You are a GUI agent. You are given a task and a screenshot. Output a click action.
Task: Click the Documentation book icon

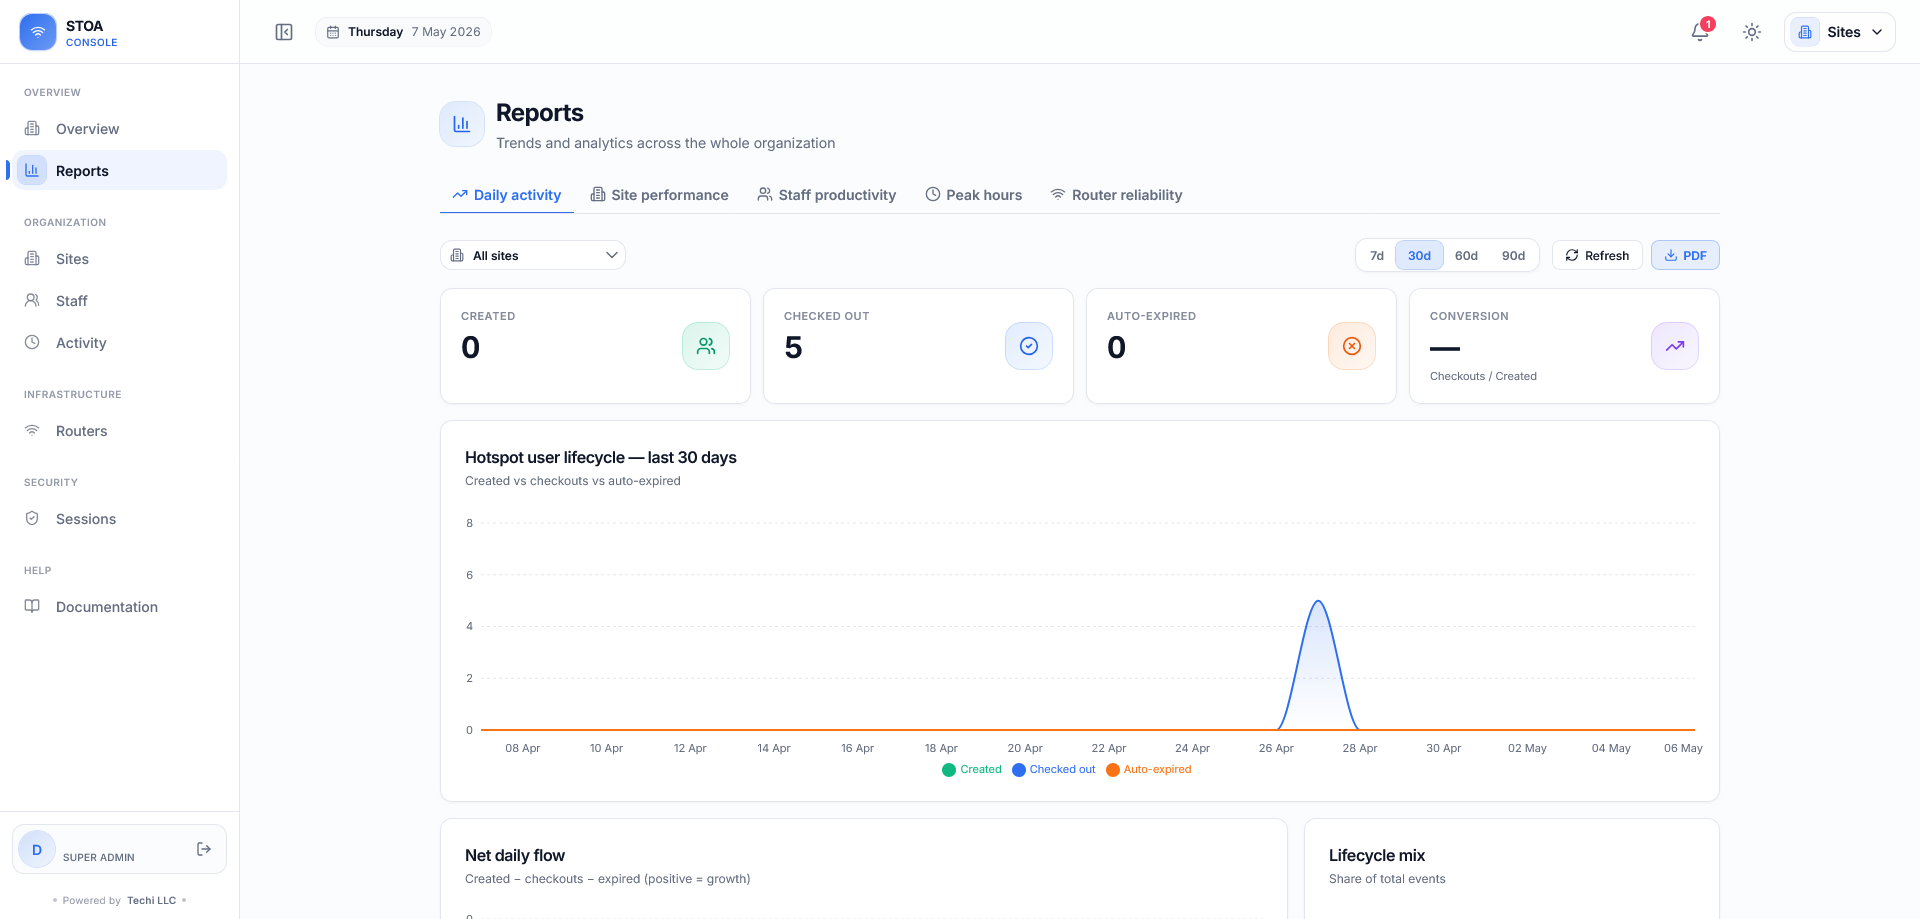pyautogui.click(x=32, y=606)
